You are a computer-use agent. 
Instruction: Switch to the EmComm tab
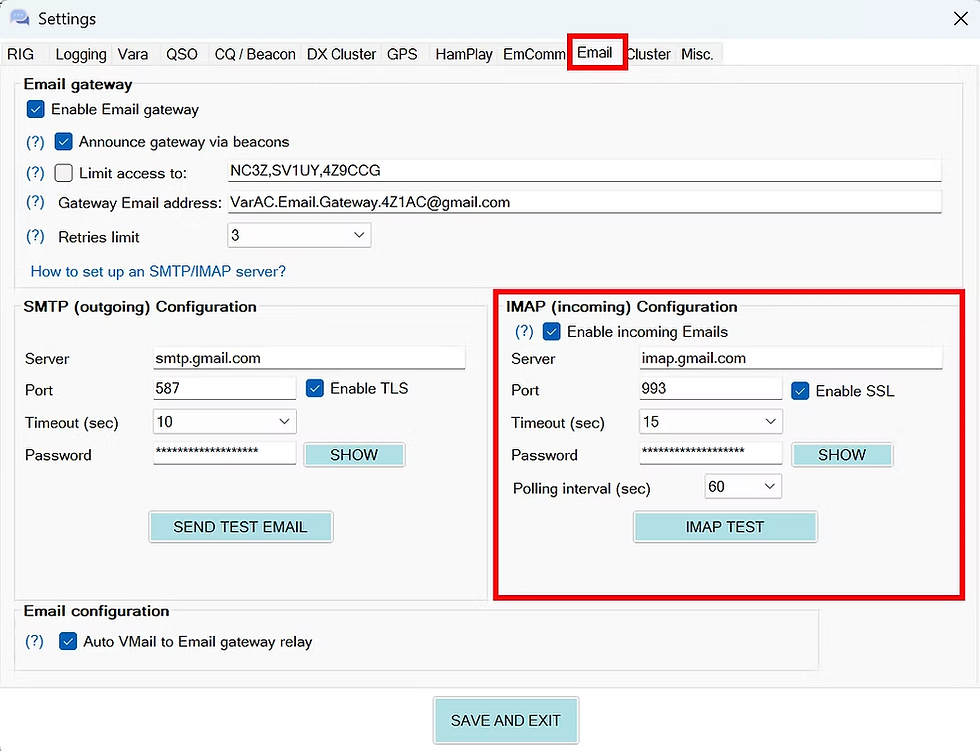point(534,54)
